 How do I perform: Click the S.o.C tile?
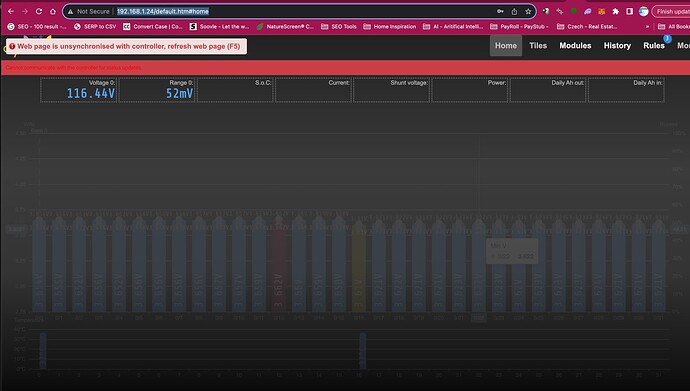(x=235, y=90)
